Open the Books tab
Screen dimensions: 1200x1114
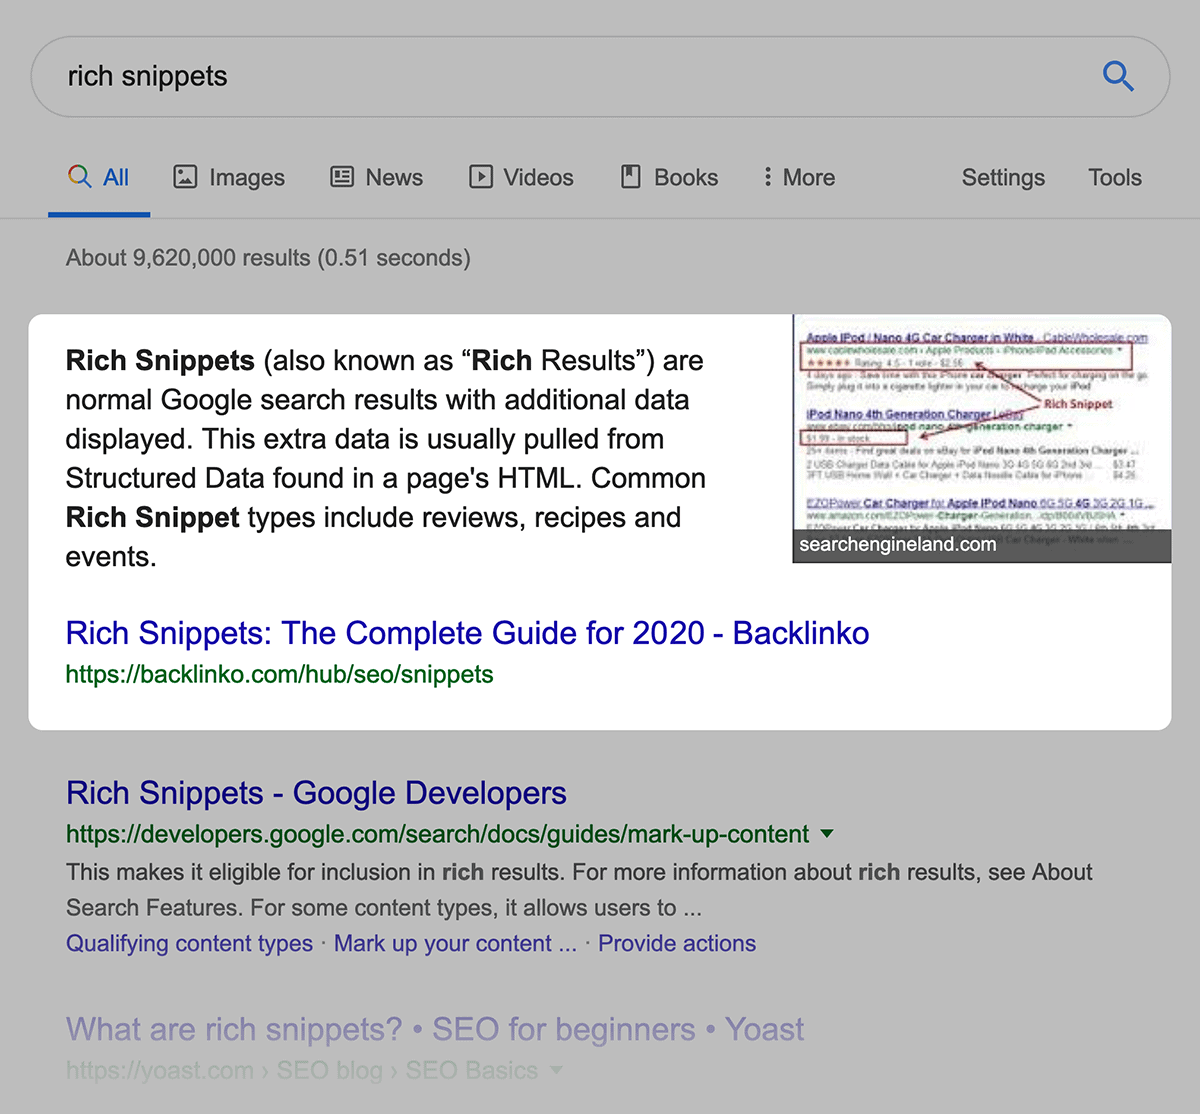(669, 177)
